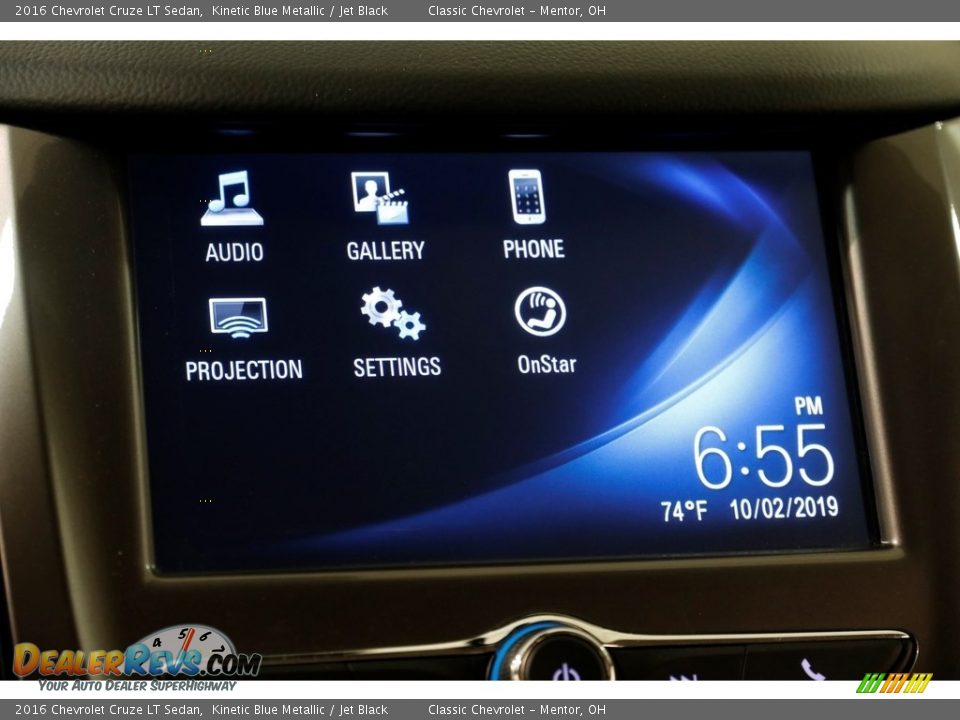This screenshot has height=720, width=960.
Task: Tap the 10/02/2019 date display
Action: (x=783, y=508)
